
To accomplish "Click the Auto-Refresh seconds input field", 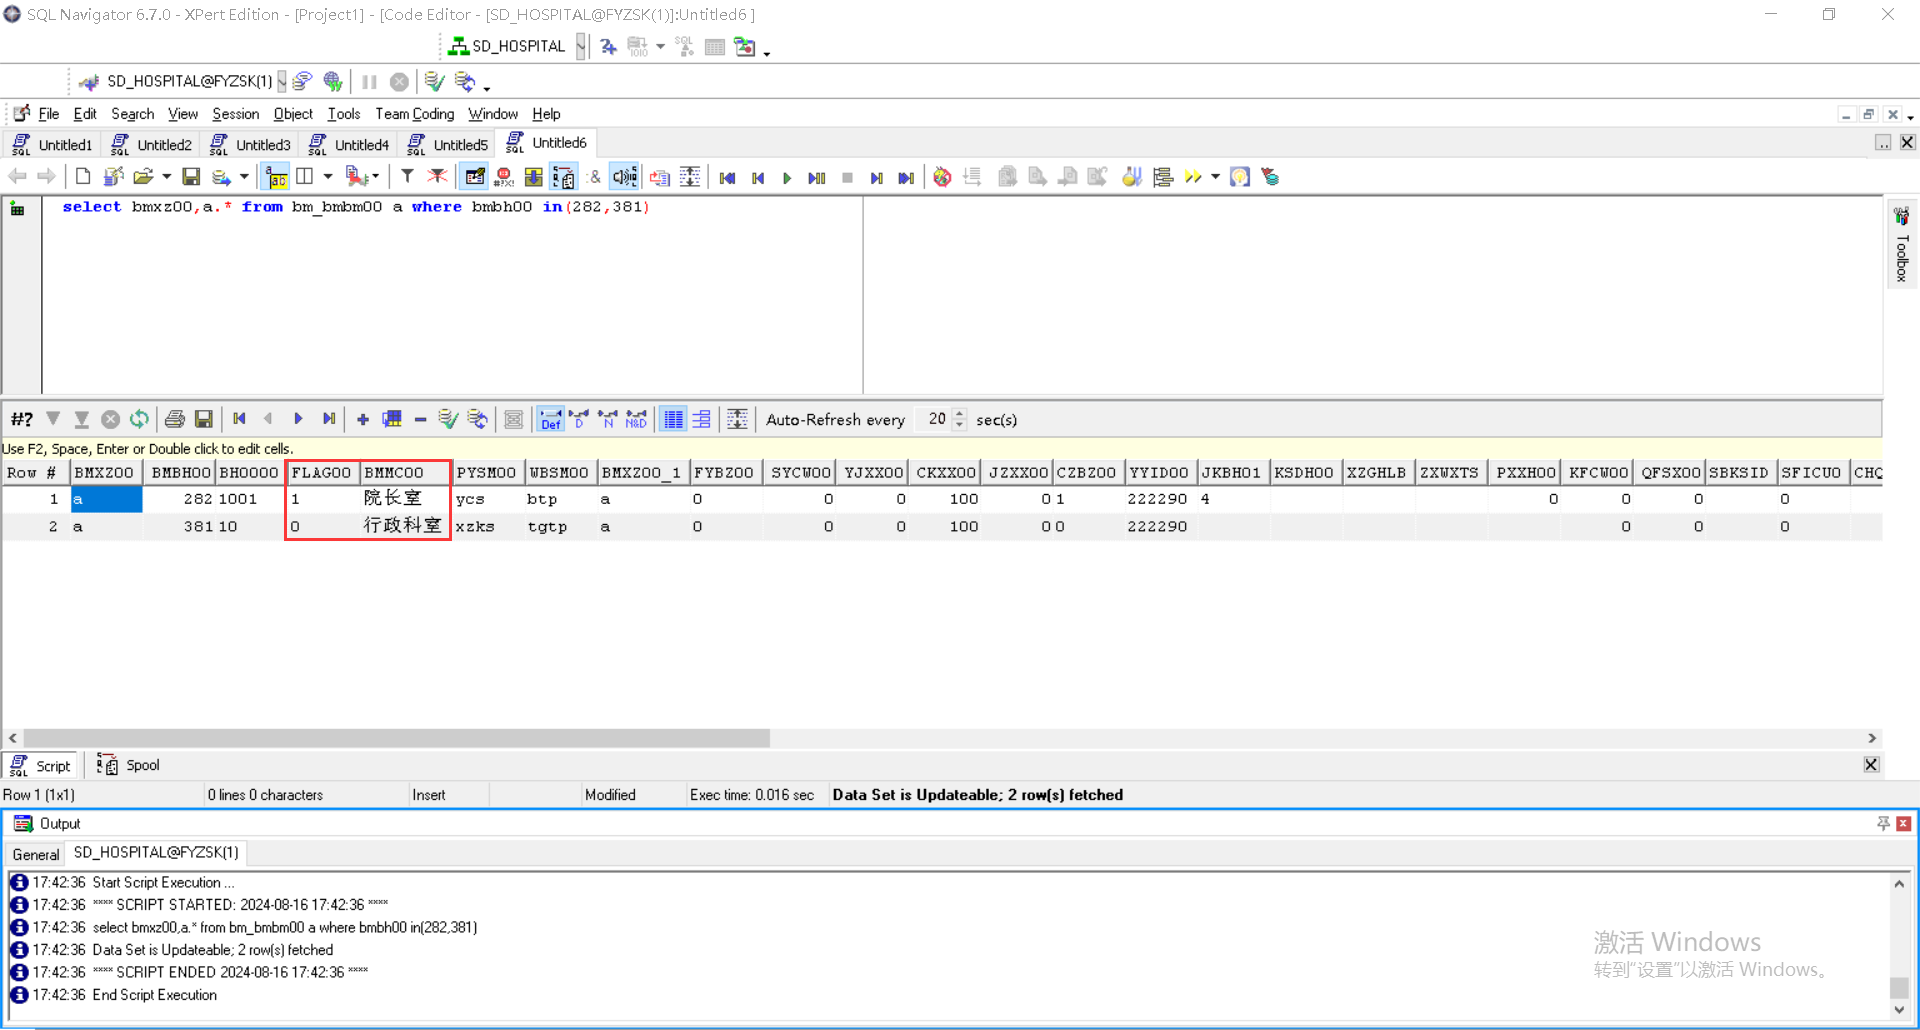I will [935, 419].
